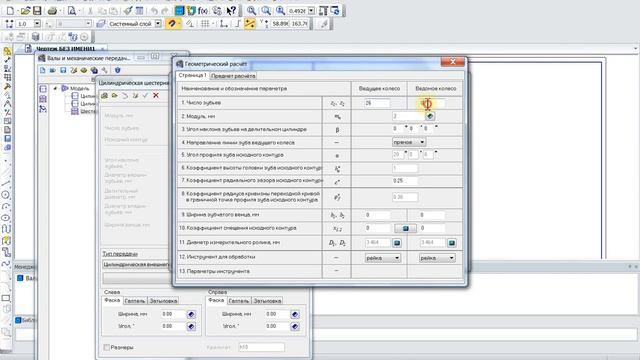This screenshot has width=640, height=360.
Task: Click the Zoom out magnifier icon
Action: [x=266, y=11]
